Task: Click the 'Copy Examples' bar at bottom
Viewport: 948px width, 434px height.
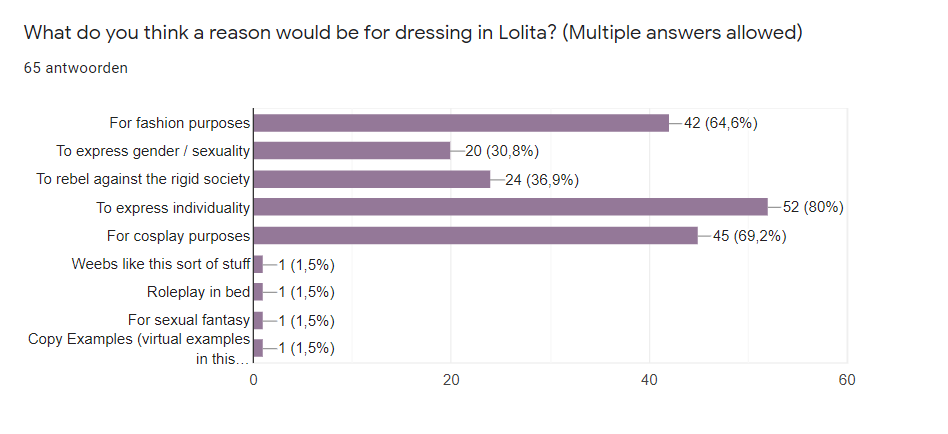Action: [x=258, y=348]
